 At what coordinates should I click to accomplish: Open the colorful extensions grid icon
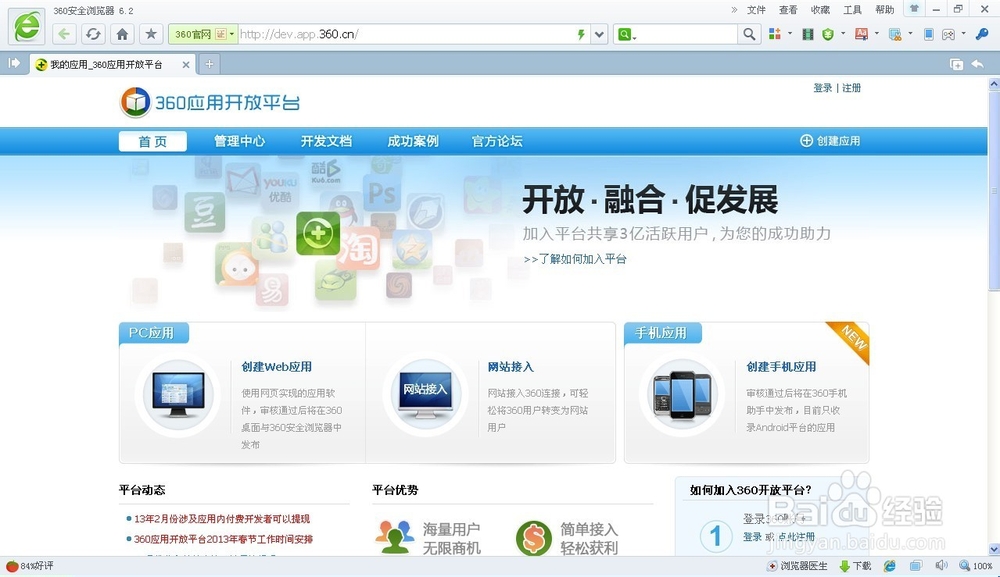pos(775,34)
